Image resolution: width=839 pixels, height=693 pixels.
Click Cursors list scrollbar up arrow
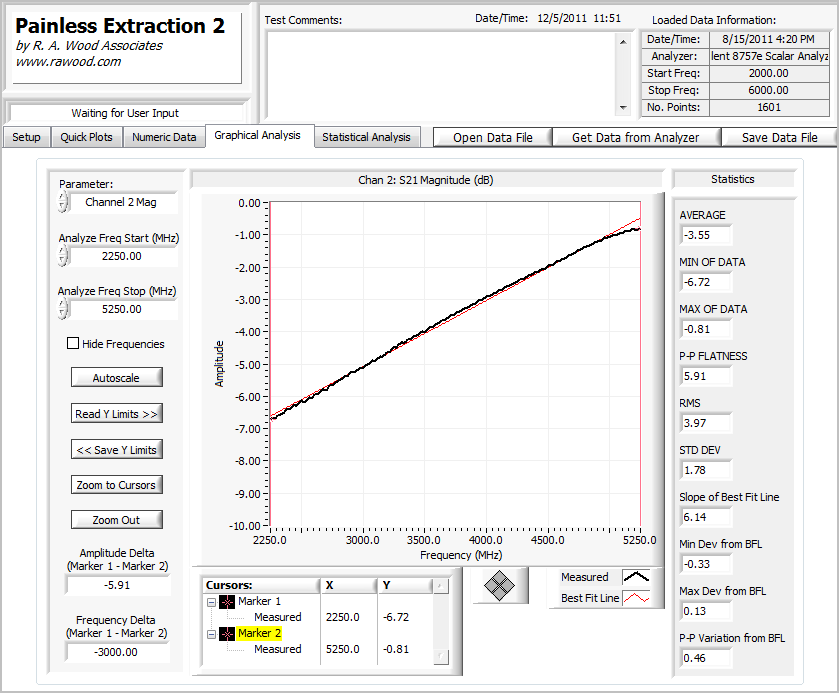coord(440,587)
